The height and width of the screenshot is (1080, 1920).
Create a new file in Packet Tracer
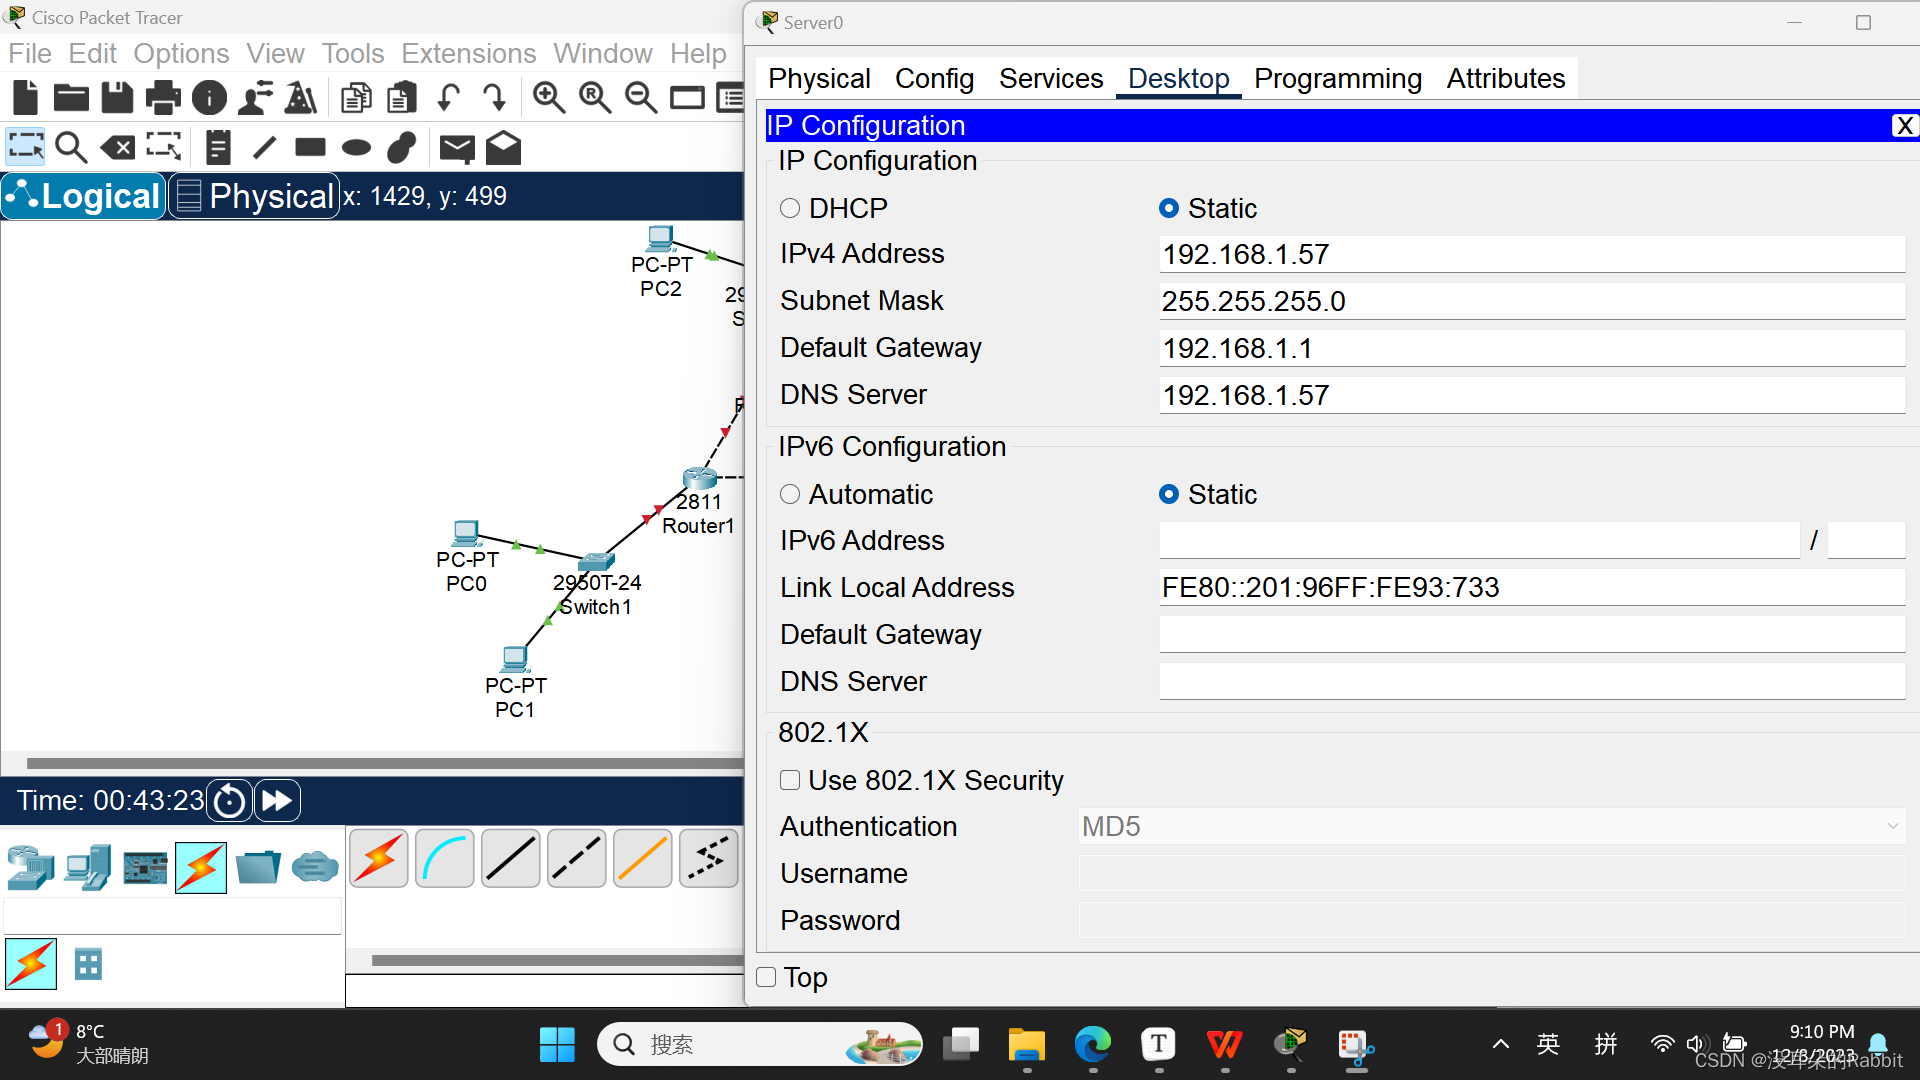25,97
